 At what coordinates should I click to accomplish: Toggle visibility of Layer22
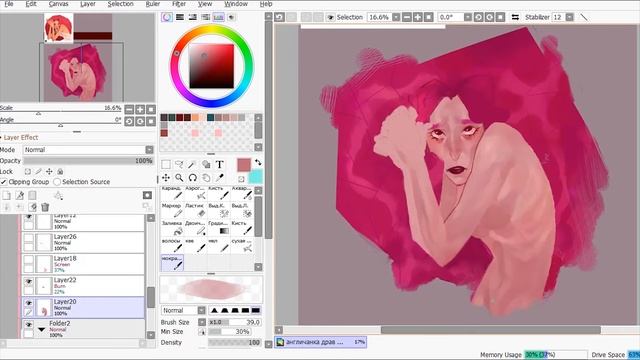click(x=29, y=282)
